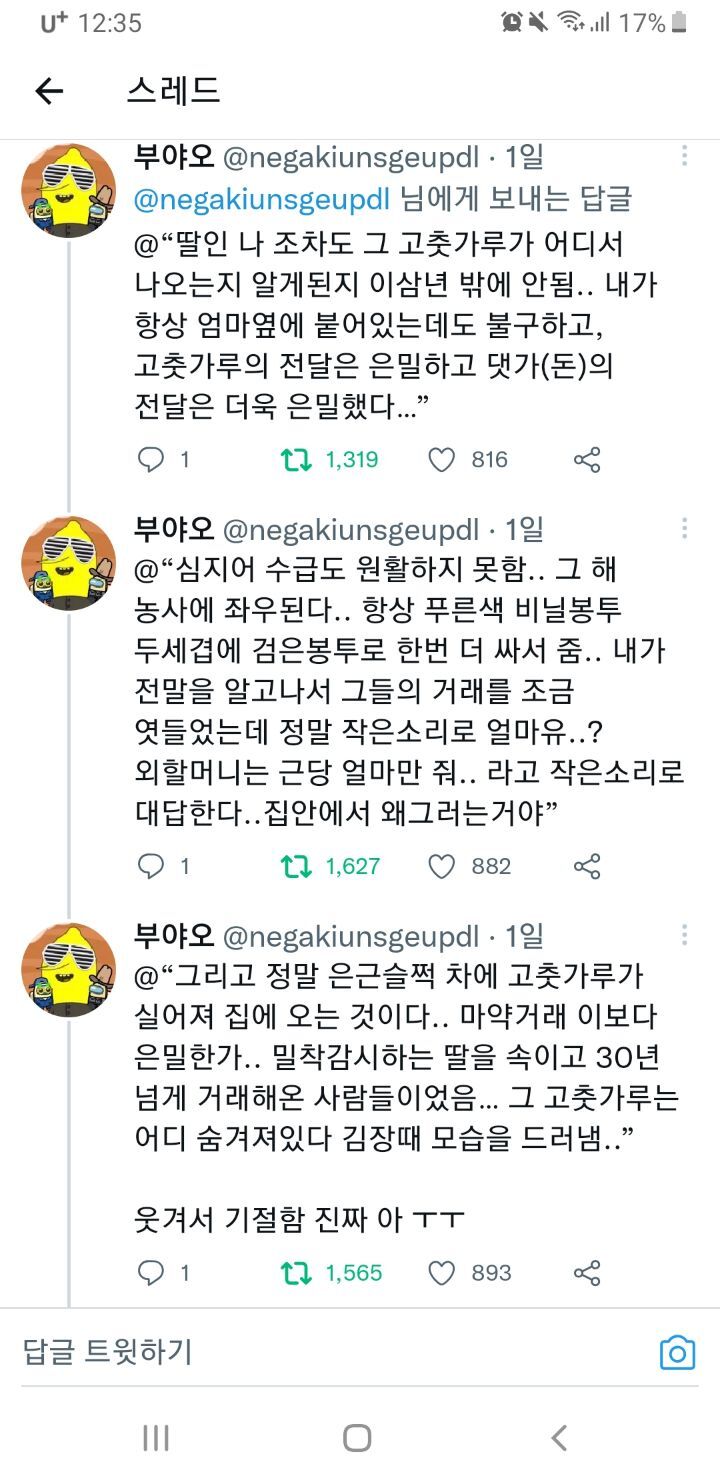This screenshot has height=1480, width=720.
Task: Share the second tweet
Action: (x=587, y=866)
